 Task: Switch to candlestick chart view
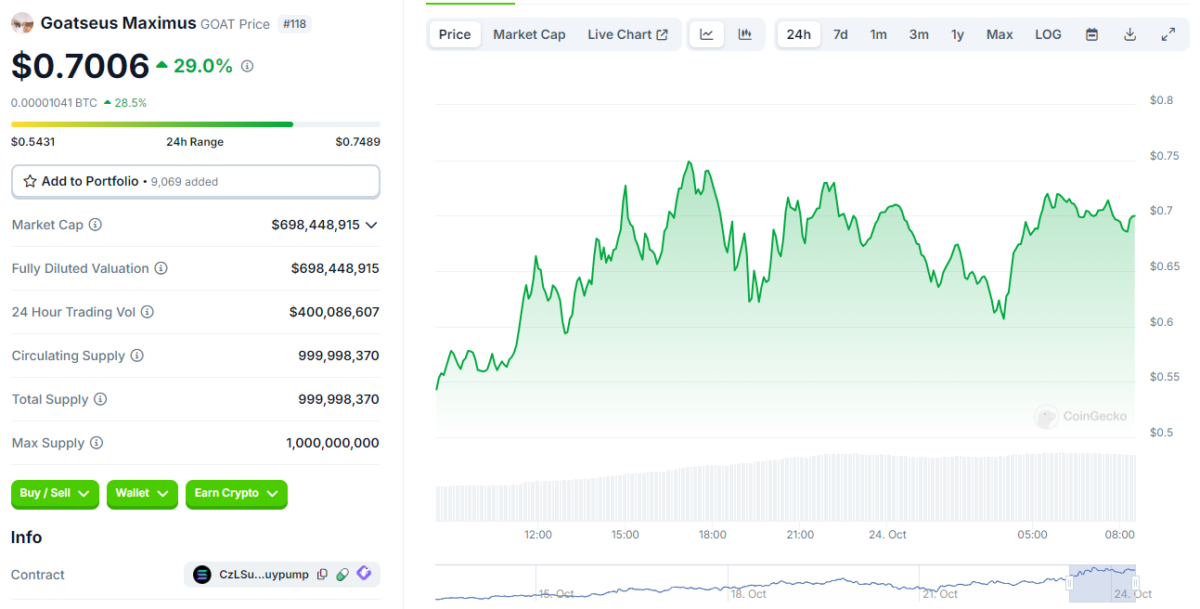tap(745, 34)
